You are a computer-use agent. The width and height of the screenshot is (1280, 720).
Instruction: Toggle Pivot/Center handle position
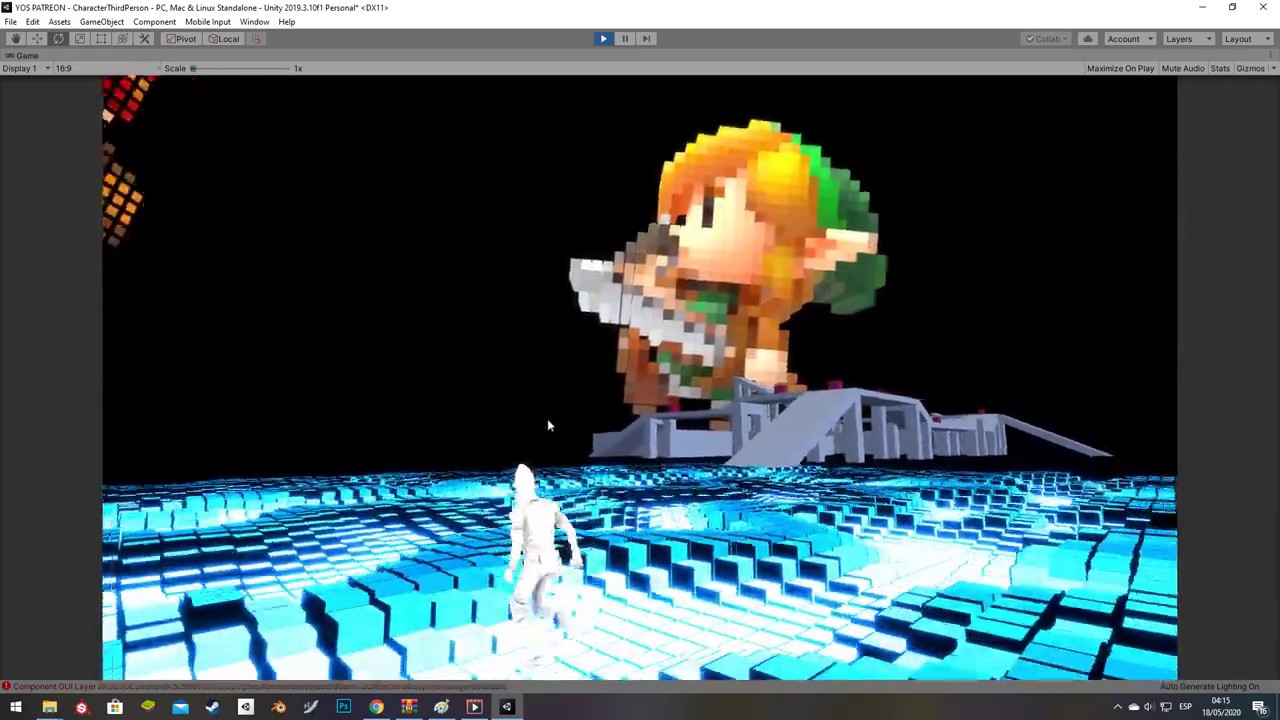coord(182,39)
